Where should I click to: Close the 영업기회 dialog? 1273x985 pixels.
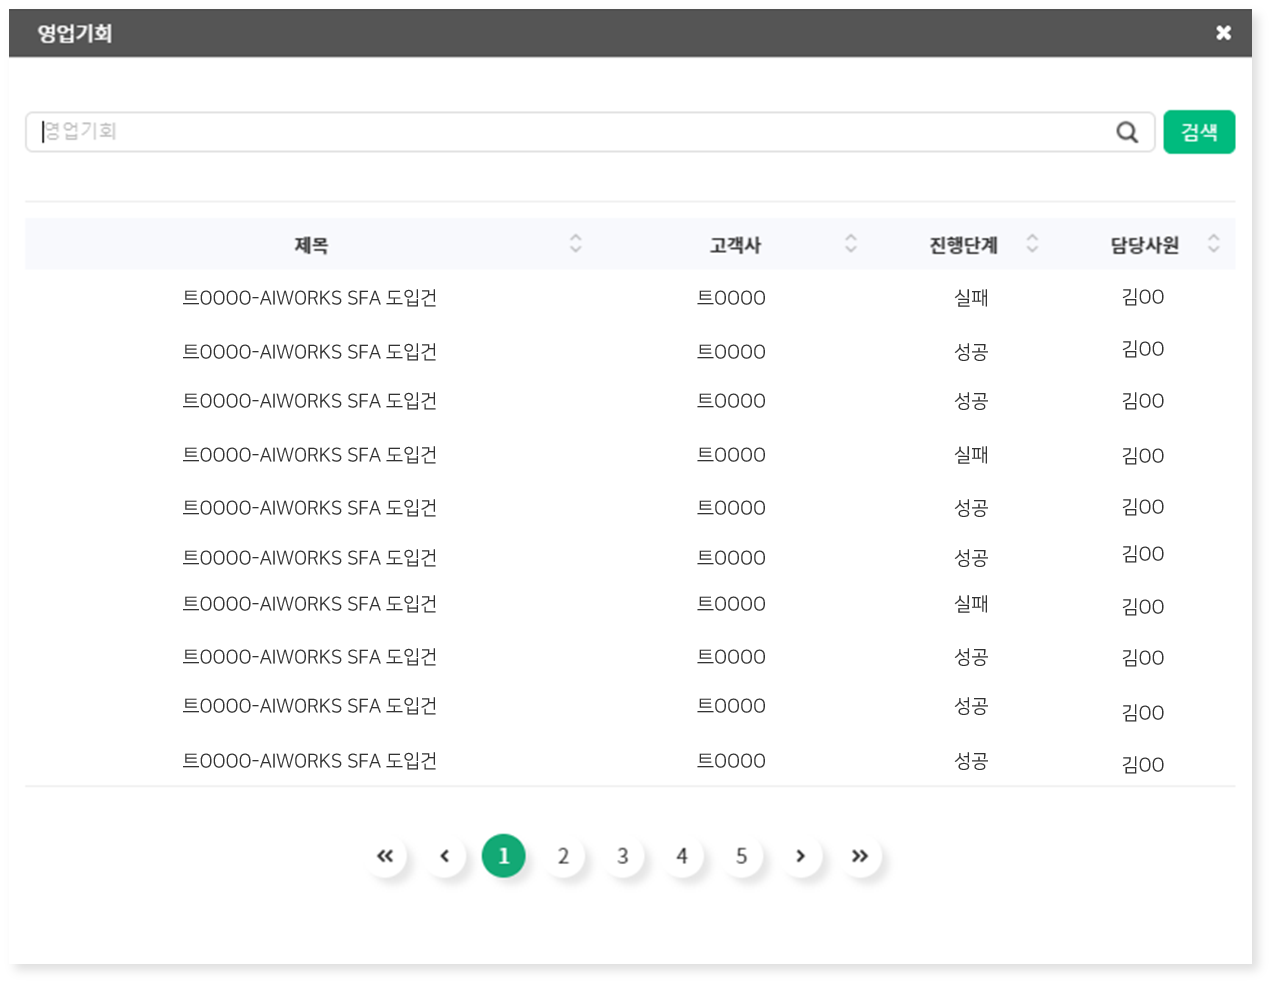coord(1223,33)
